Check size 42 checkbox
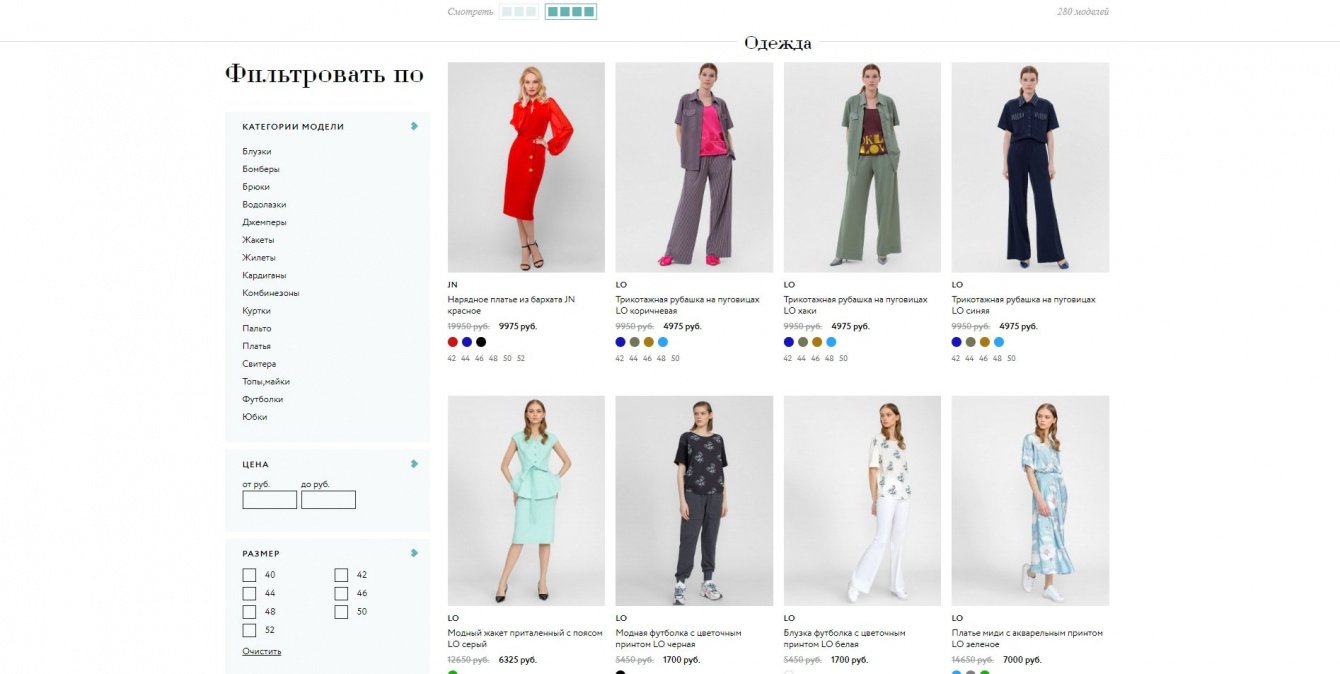 [x=341, y=575]
